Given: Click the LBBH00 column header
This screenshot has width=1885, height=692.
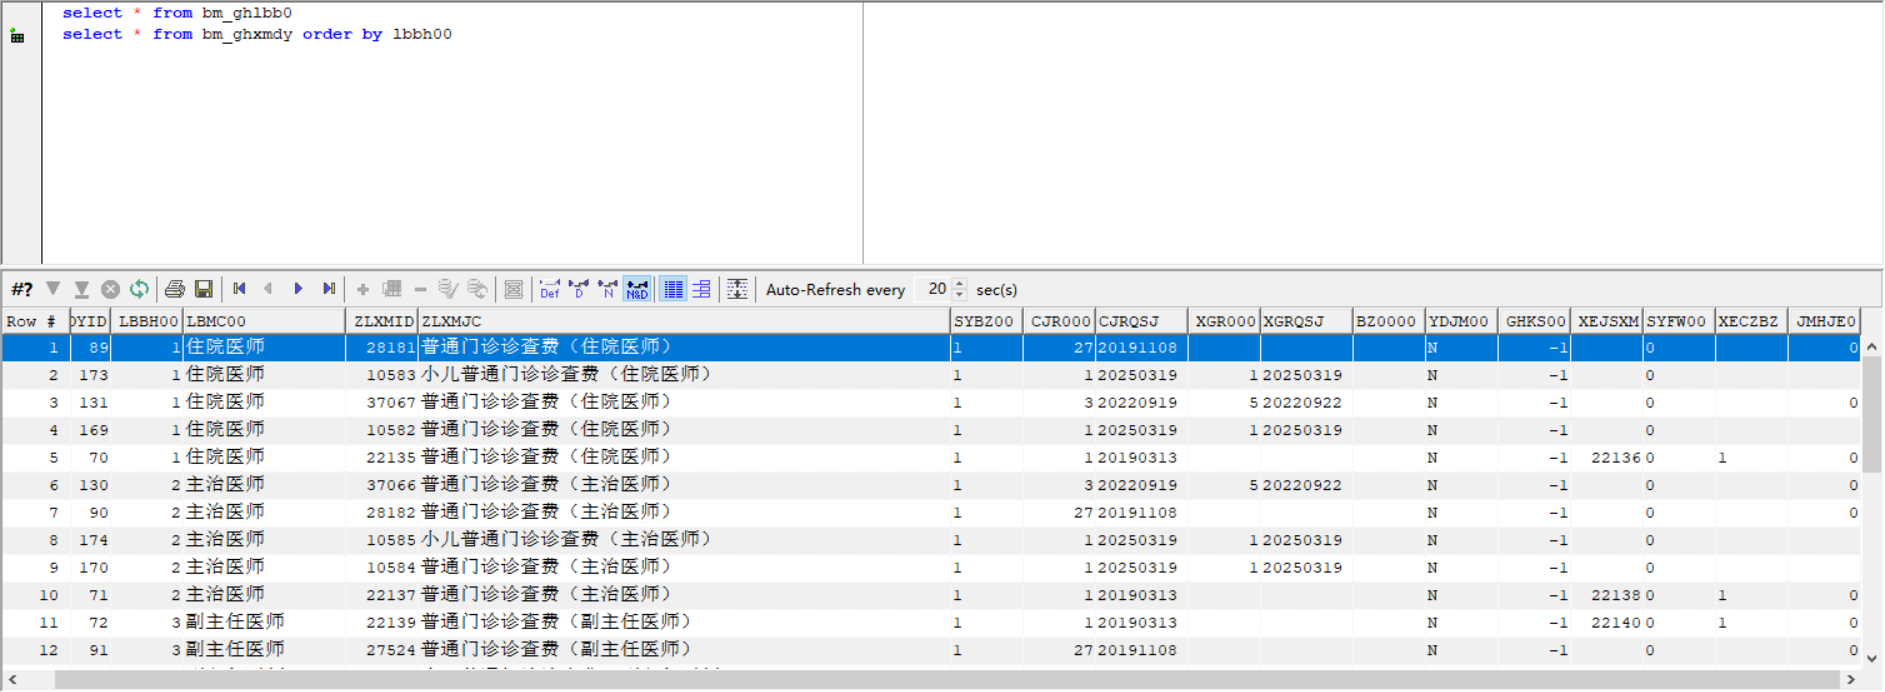Looking at the screenshot, I should [147, 321].
